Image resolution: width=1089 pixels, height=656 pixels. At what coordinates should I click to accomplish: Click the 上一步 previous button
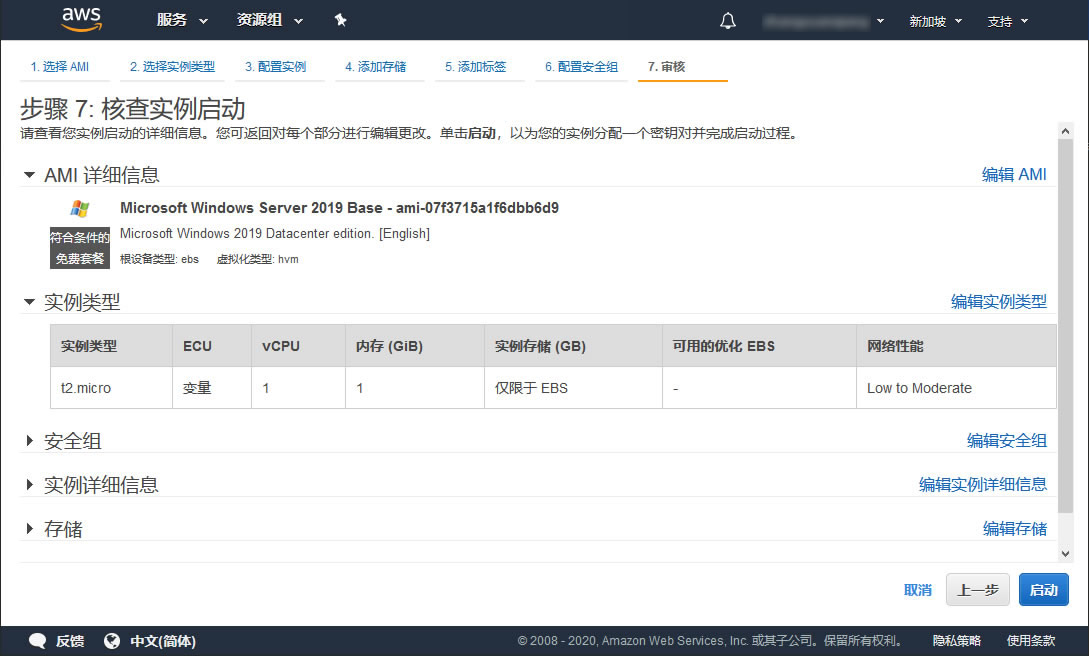(977, 590)
